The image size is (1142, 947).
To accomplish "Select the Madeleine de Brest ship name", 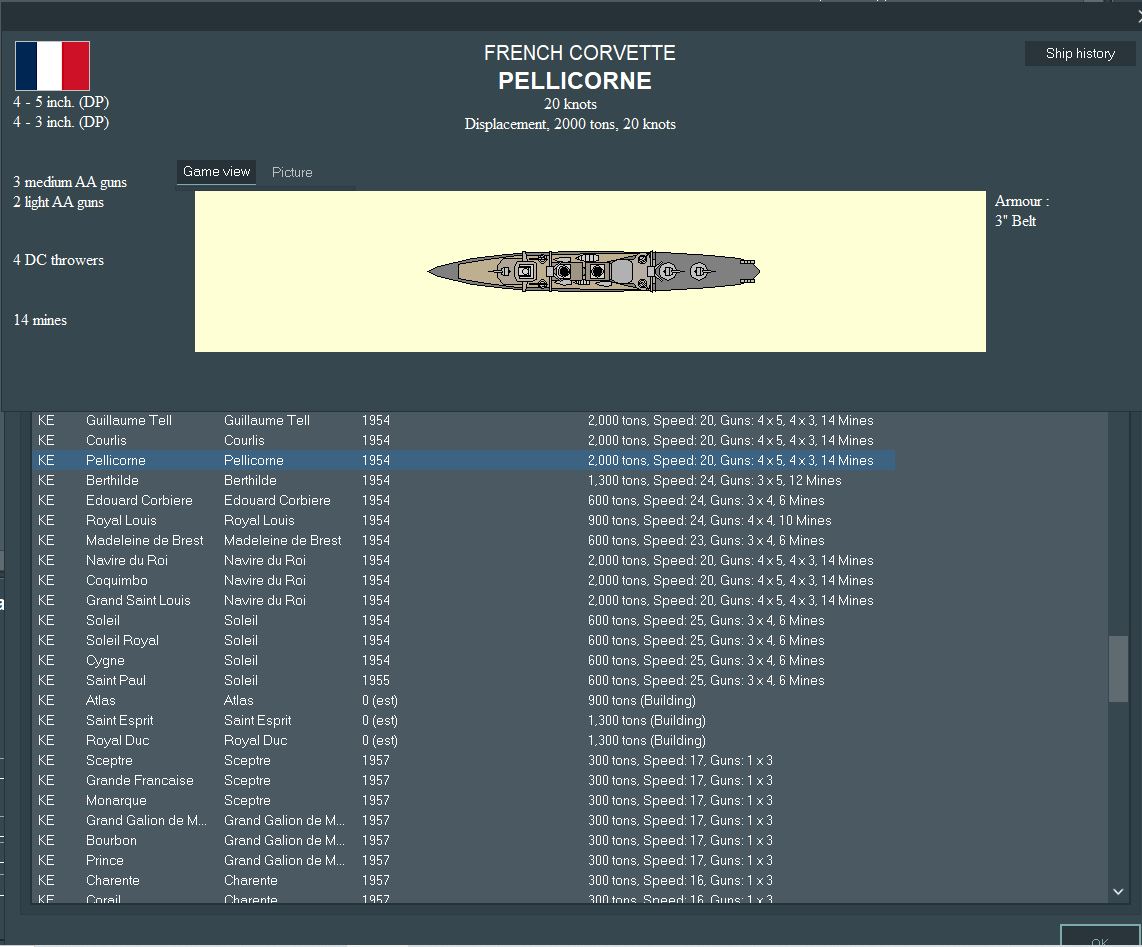I will pyautogui.click(x=144, y=541).
